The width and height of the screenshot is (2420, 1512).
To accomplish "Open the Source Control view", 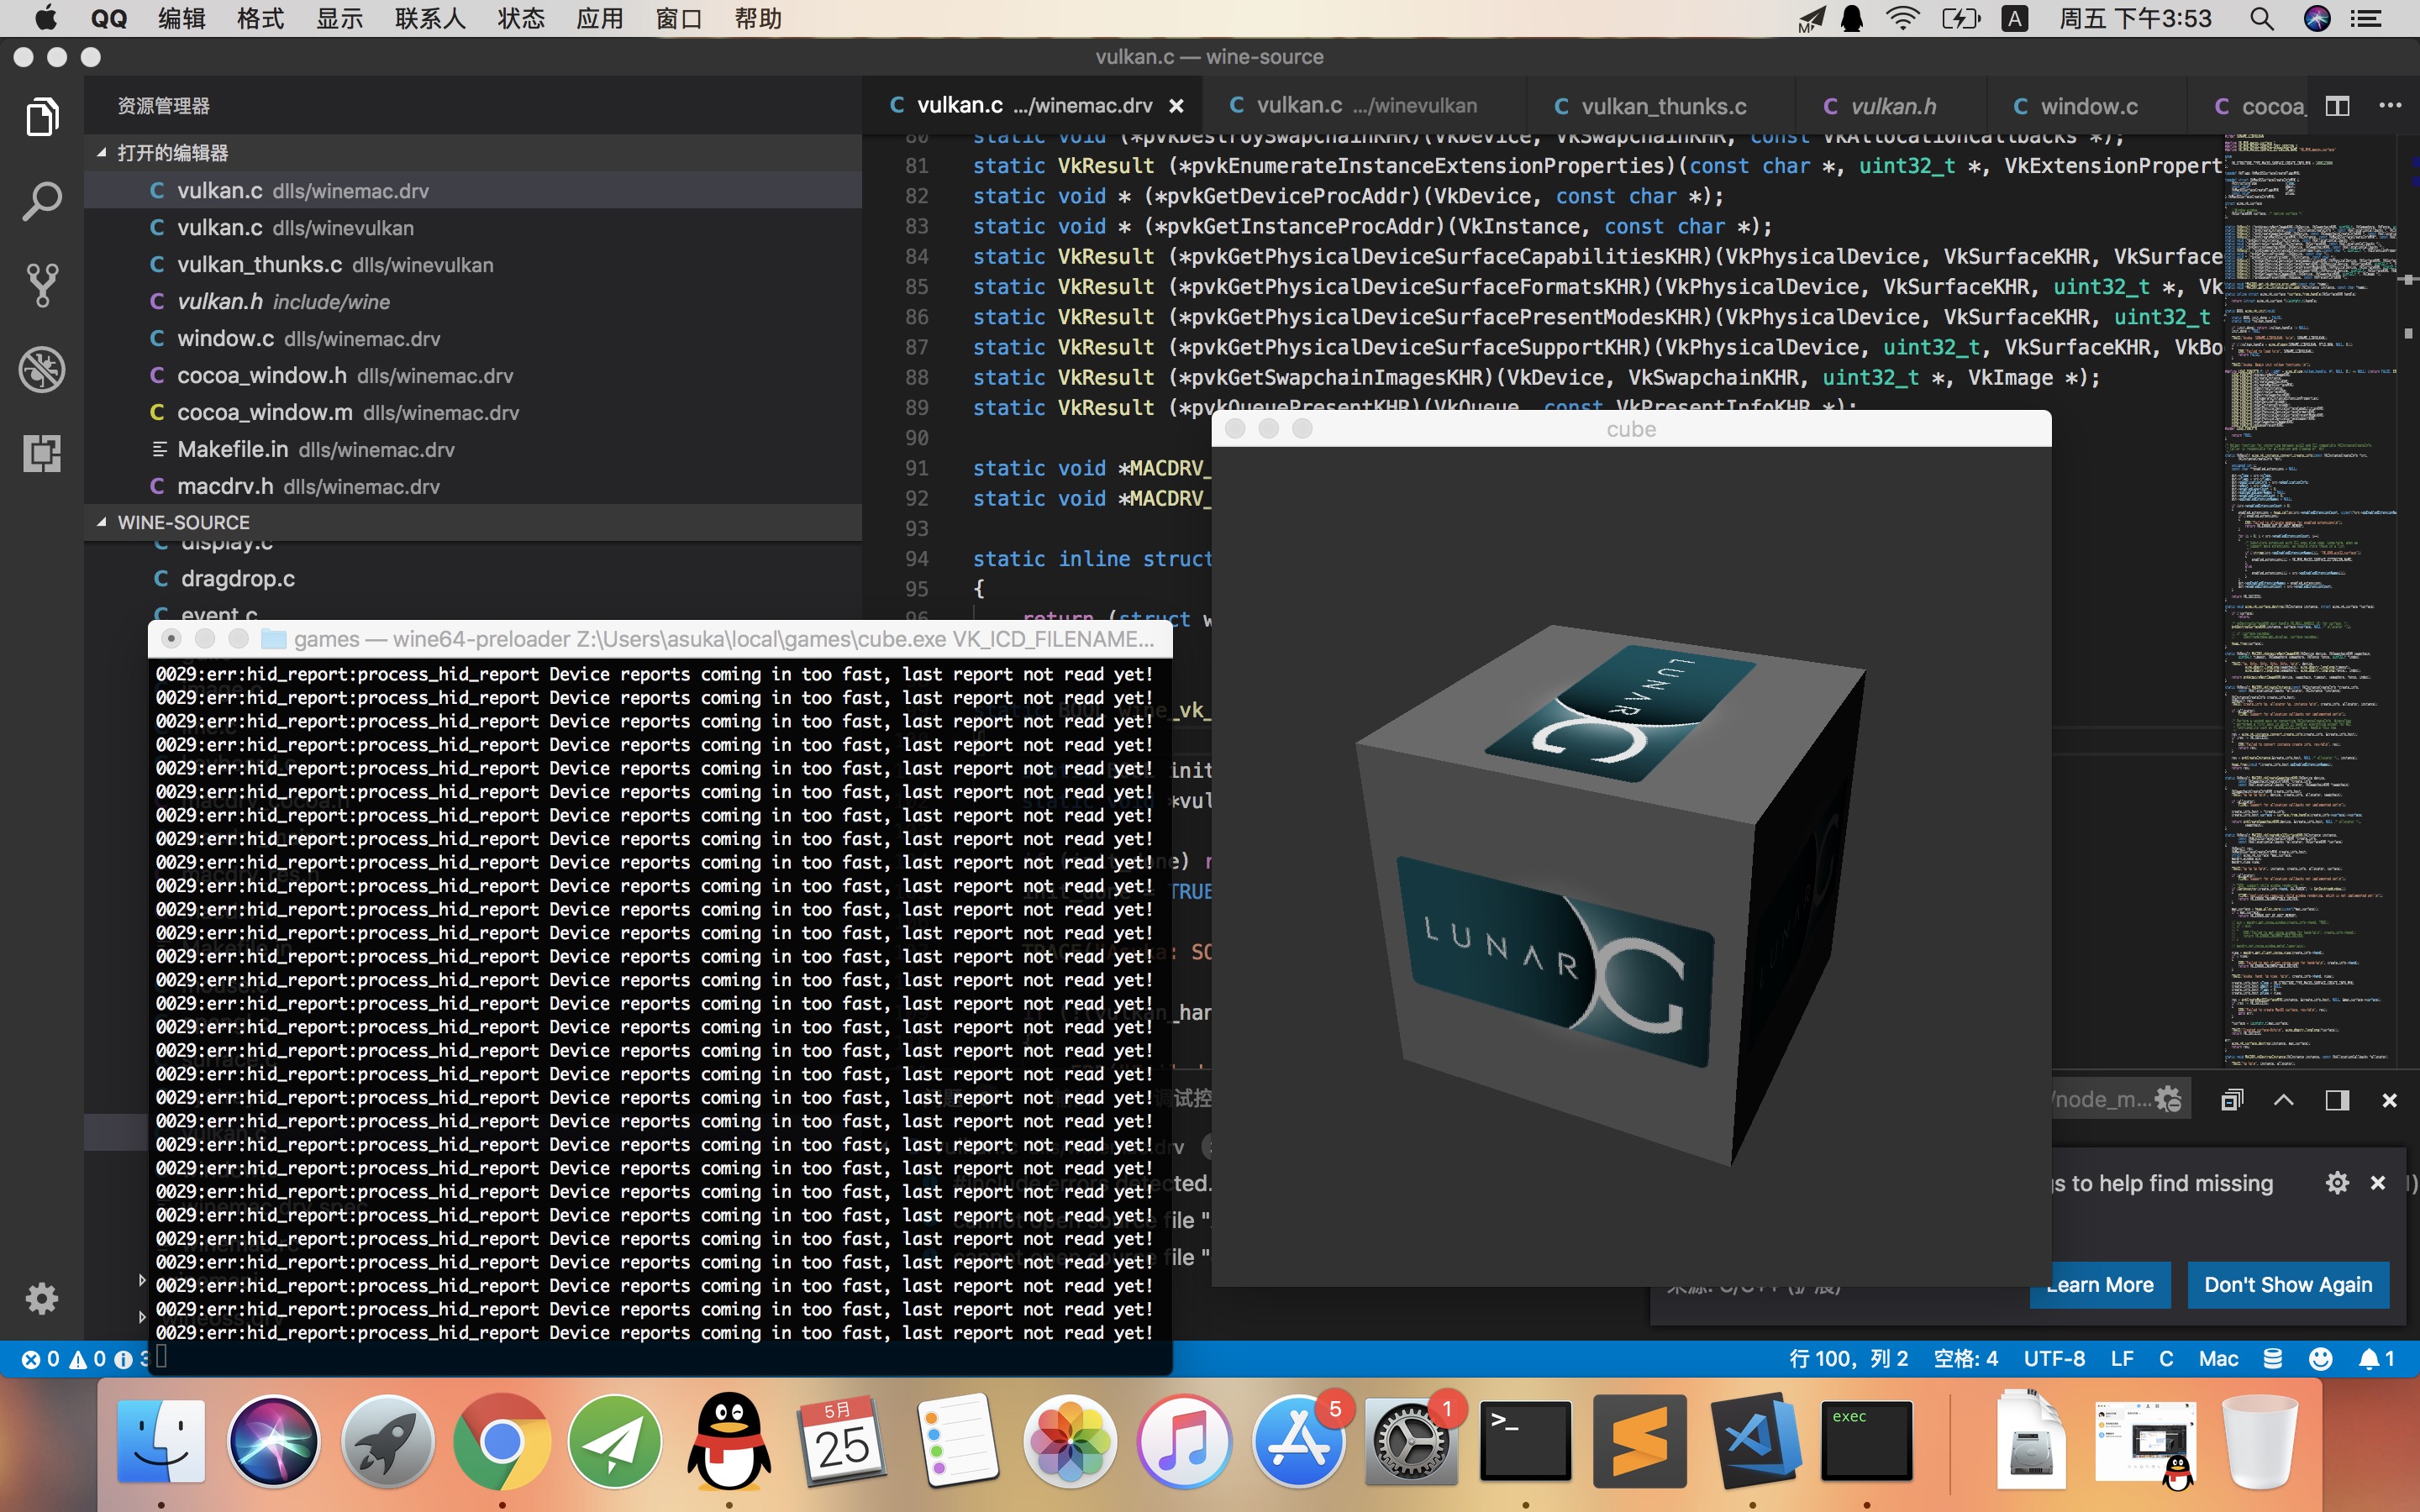I will (42, 284).
